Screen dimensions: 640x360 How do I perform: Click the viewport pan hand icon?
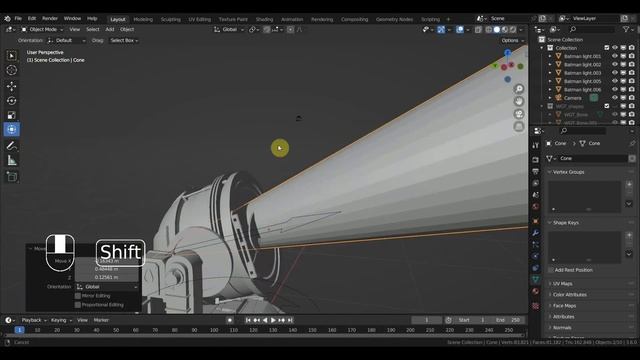tap(519, 101)
